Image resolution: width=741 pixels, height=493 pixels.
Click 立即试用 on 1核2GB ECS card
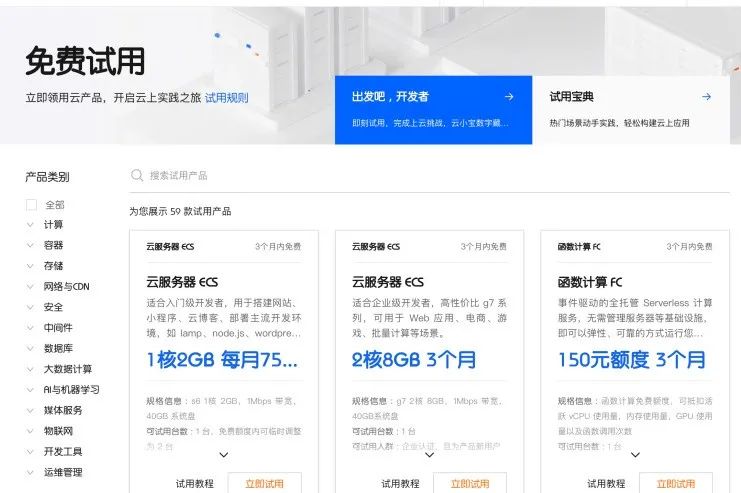pos(265,483)
